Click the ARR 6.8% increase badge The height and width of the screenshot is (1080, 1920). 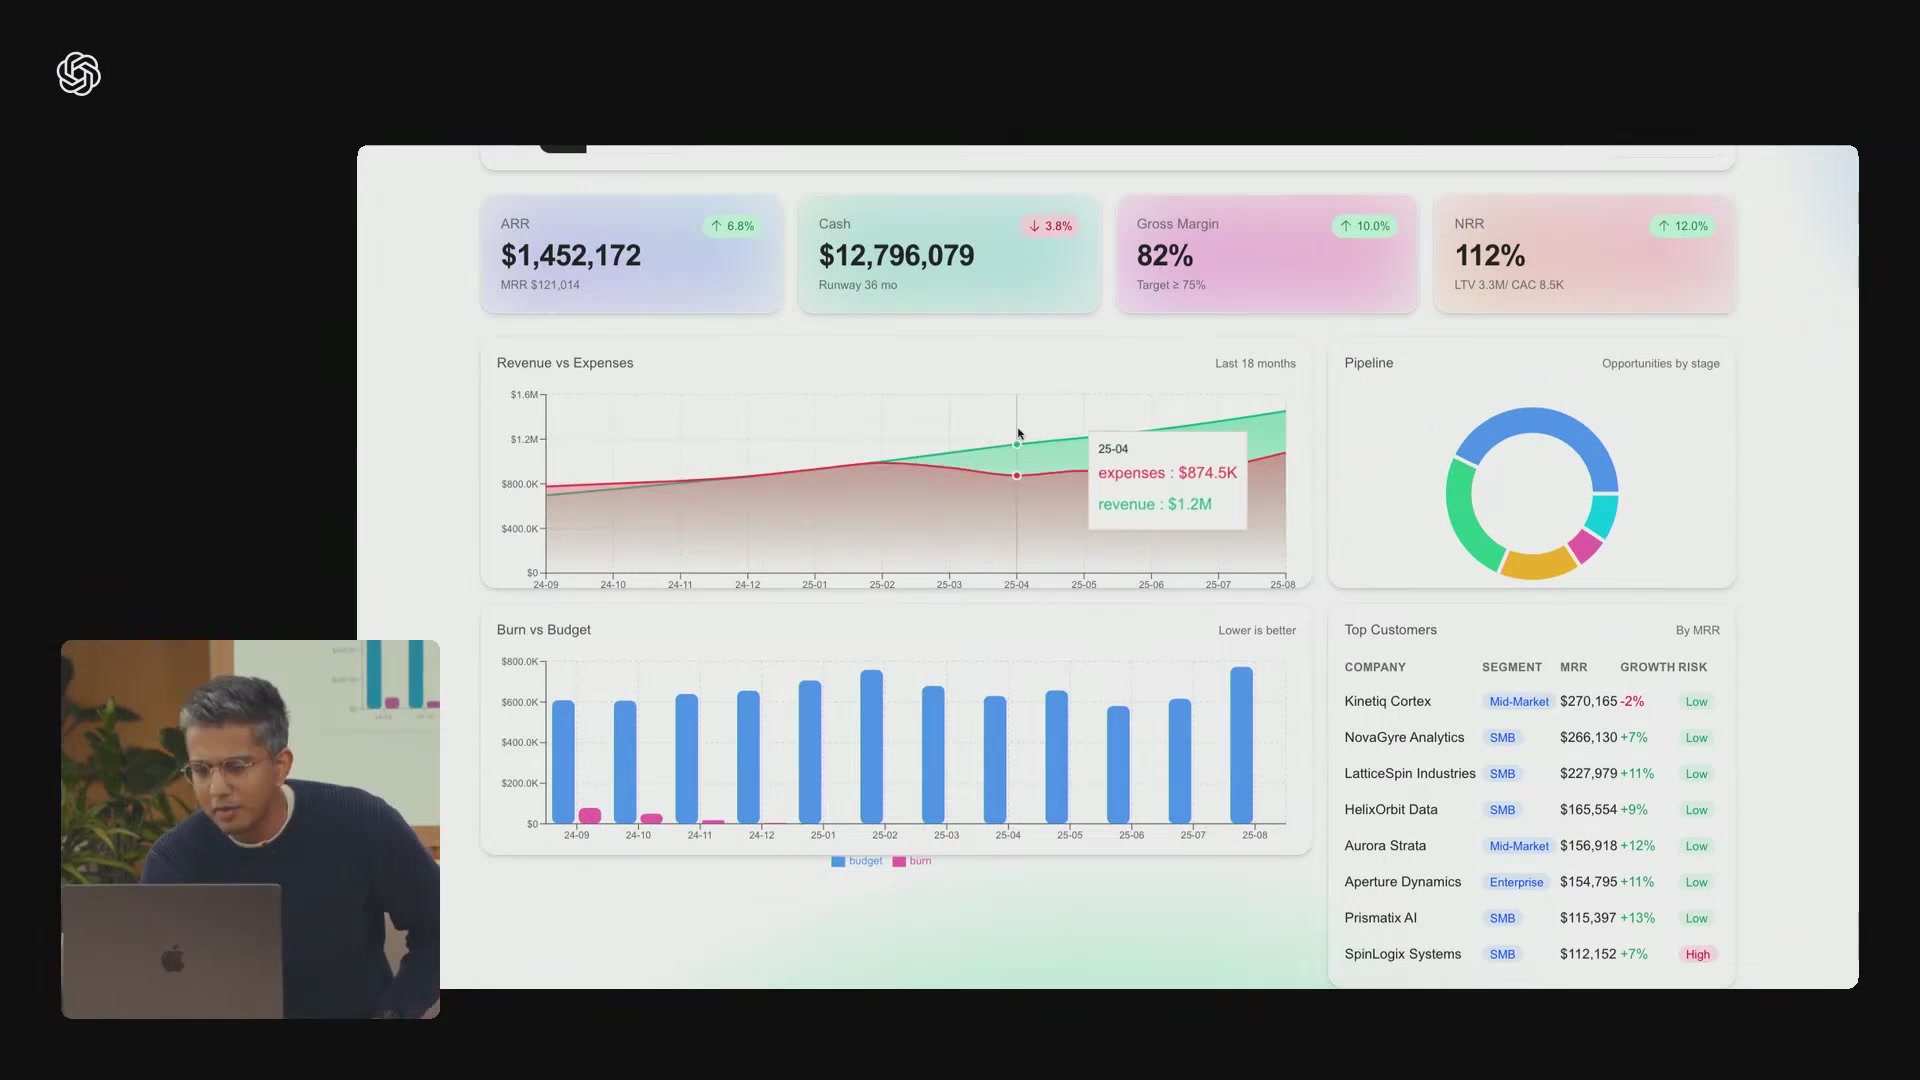pos(731,226)
